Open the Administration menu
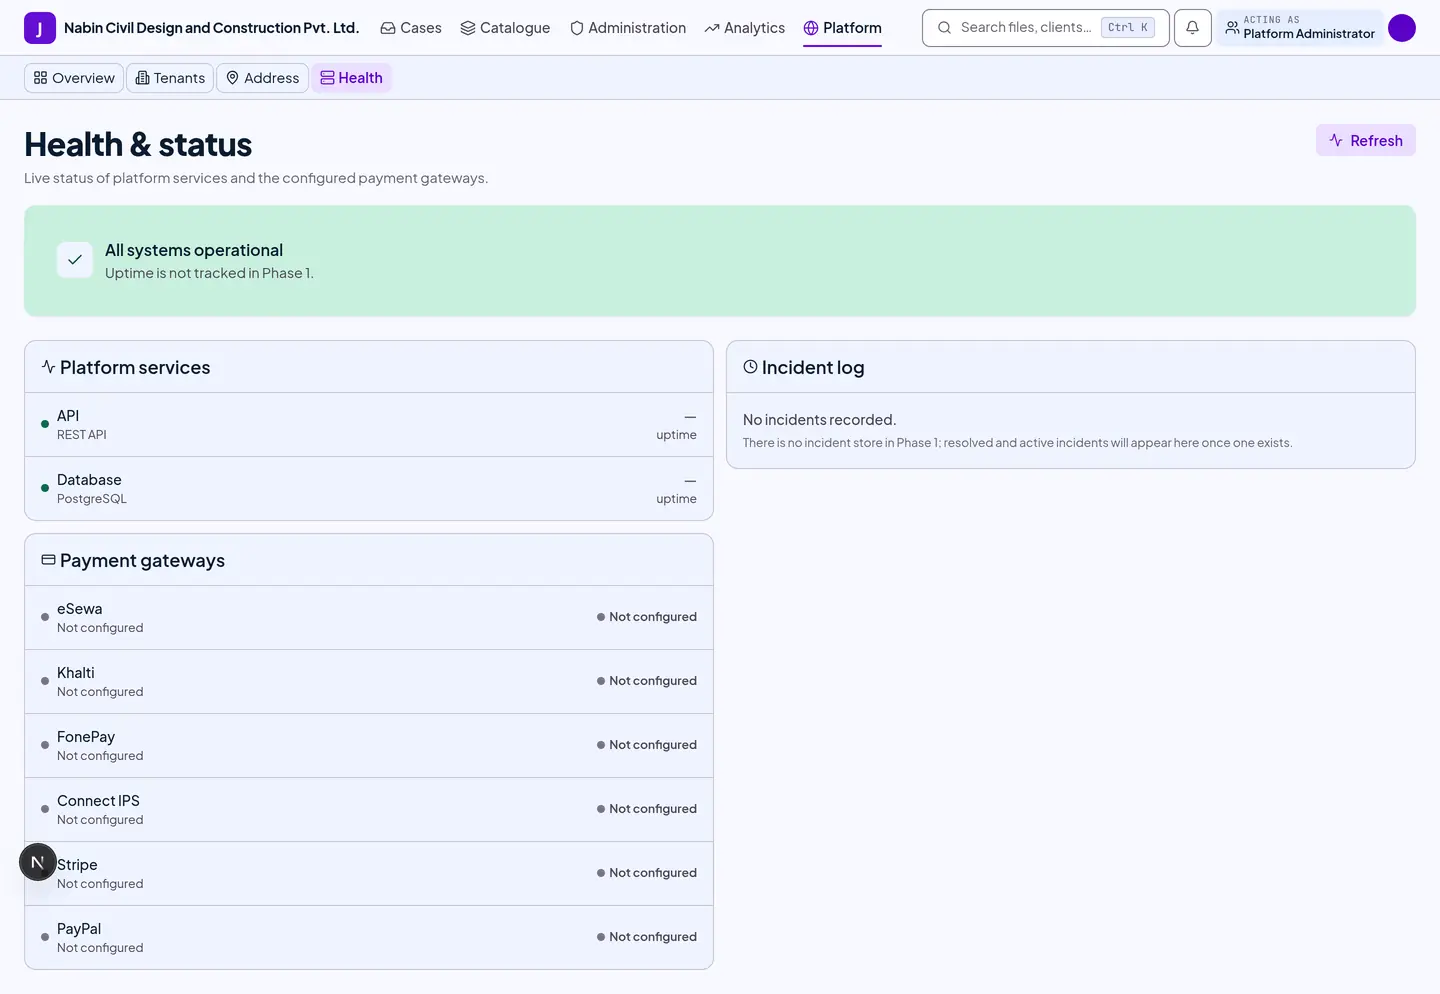 [628, 28]
